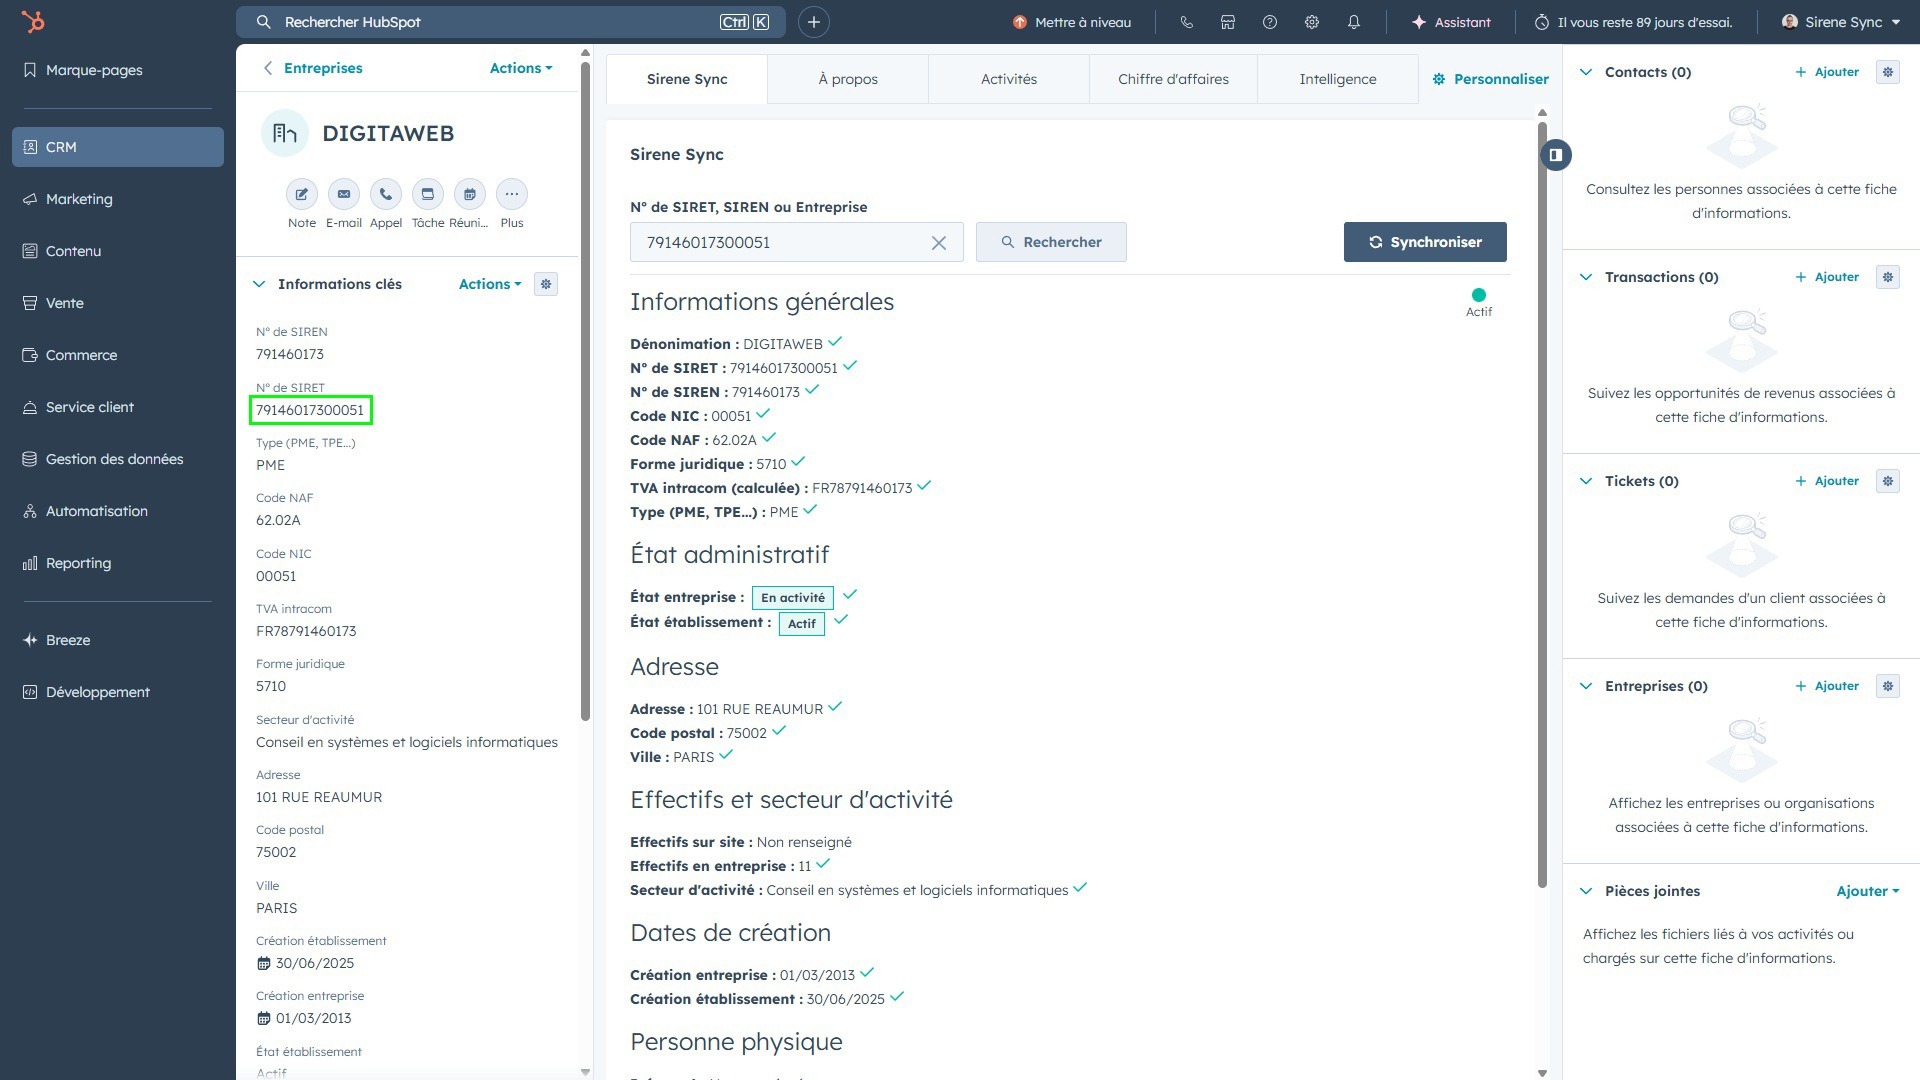
Task: Open the Plus more-actions icon
Action: tap(511, 194)
